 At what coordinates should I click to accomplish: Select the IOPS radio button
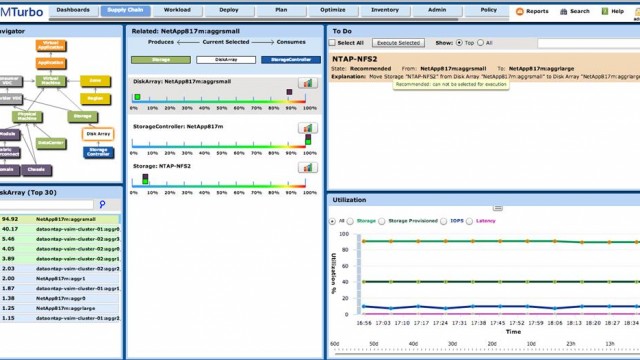pos(444,221)
